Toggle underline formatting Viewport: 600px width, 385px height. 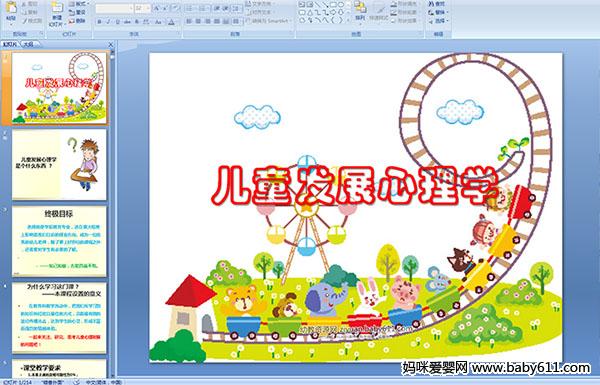[x=117, y=22]
